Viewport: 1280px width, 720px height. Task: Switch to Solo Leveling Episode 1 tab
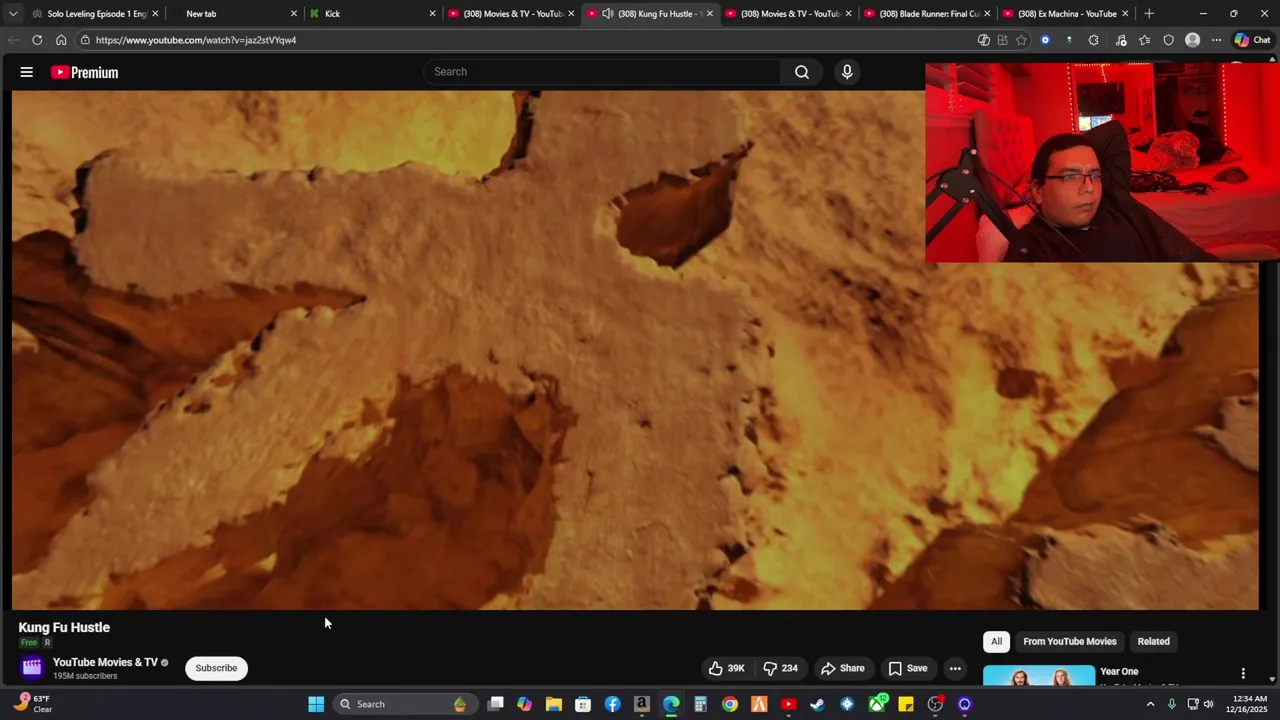point(96,14)
